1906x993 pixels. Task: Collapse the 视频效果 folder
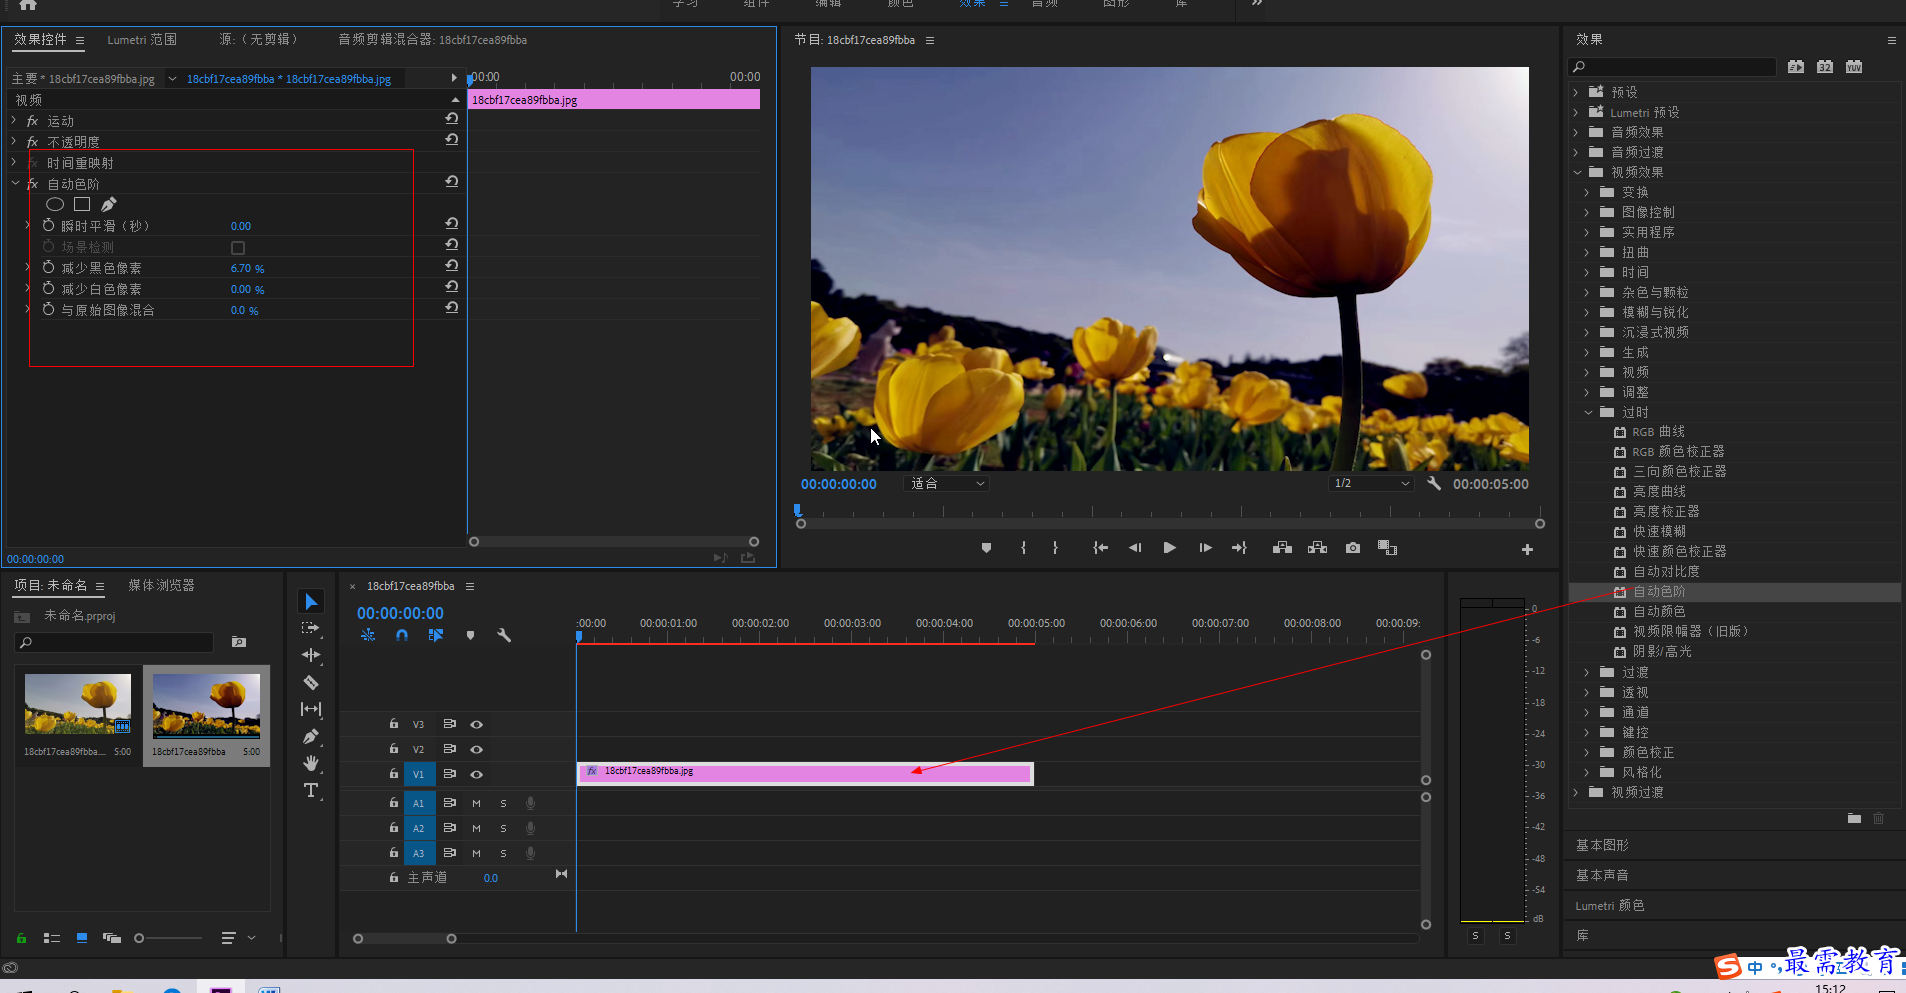[1577, 172]
